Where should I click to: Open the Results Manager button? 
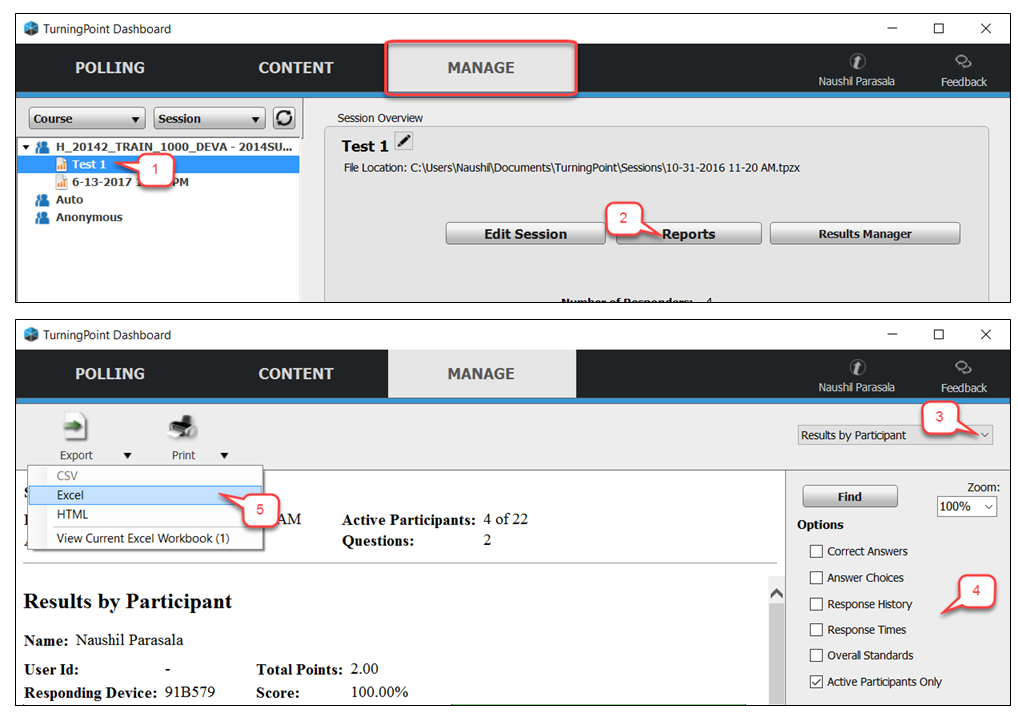tap(865, 234)
